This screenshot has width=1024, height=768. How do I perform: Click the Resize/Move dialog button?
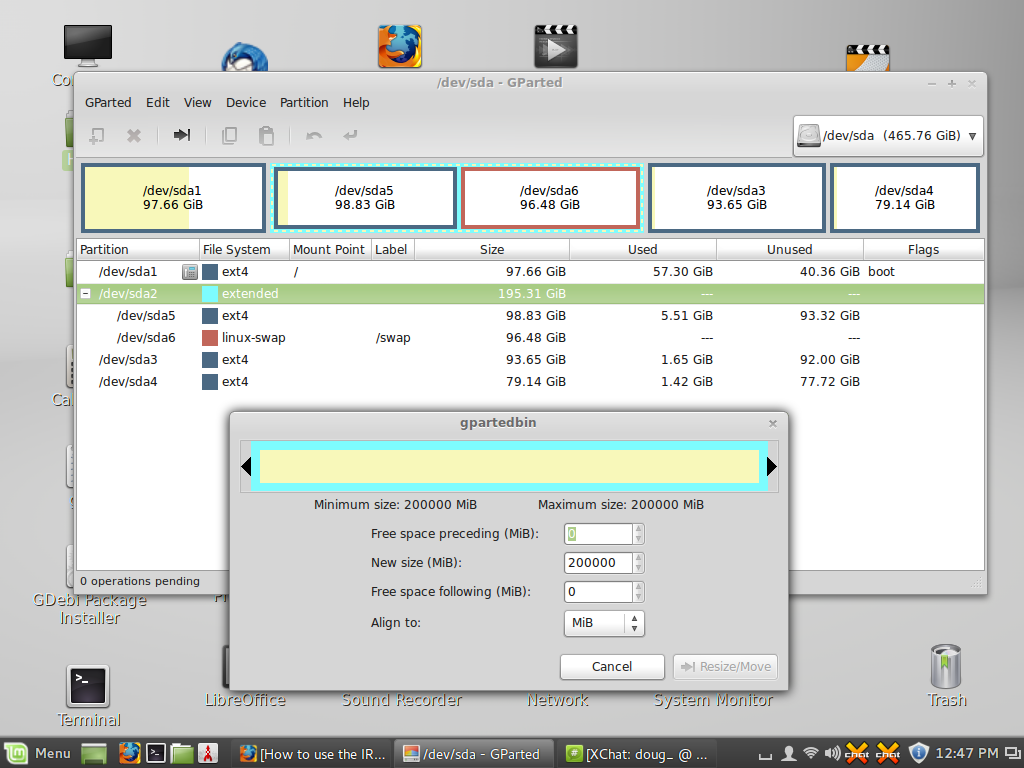(x=726, y=667)
